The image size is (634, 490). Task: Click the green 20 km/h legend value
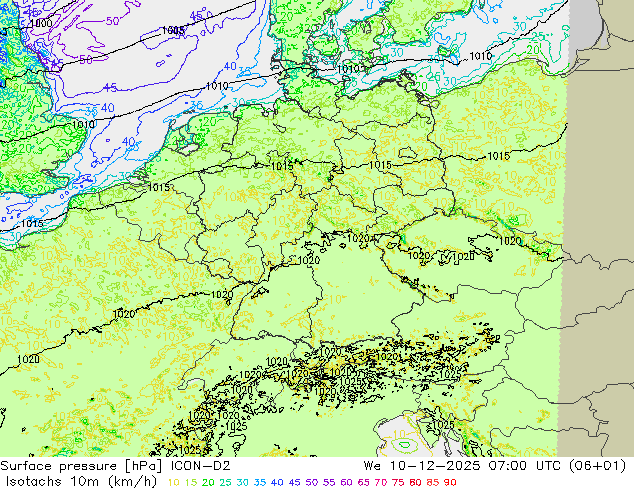click(x=208, y=483)
